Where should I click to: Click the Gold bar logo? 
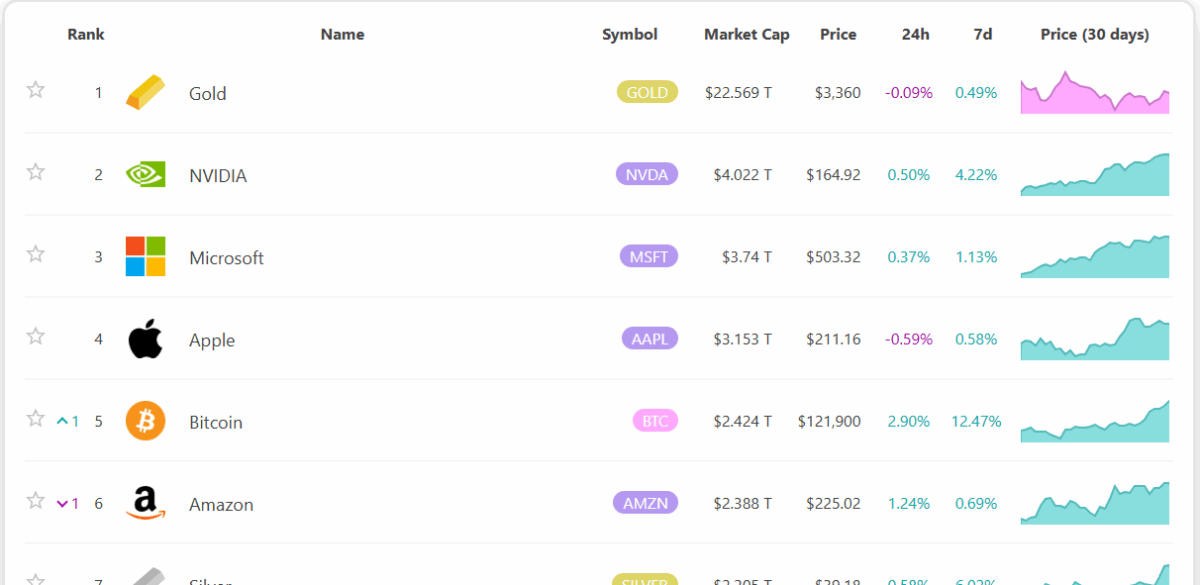[x=145, y=92]
